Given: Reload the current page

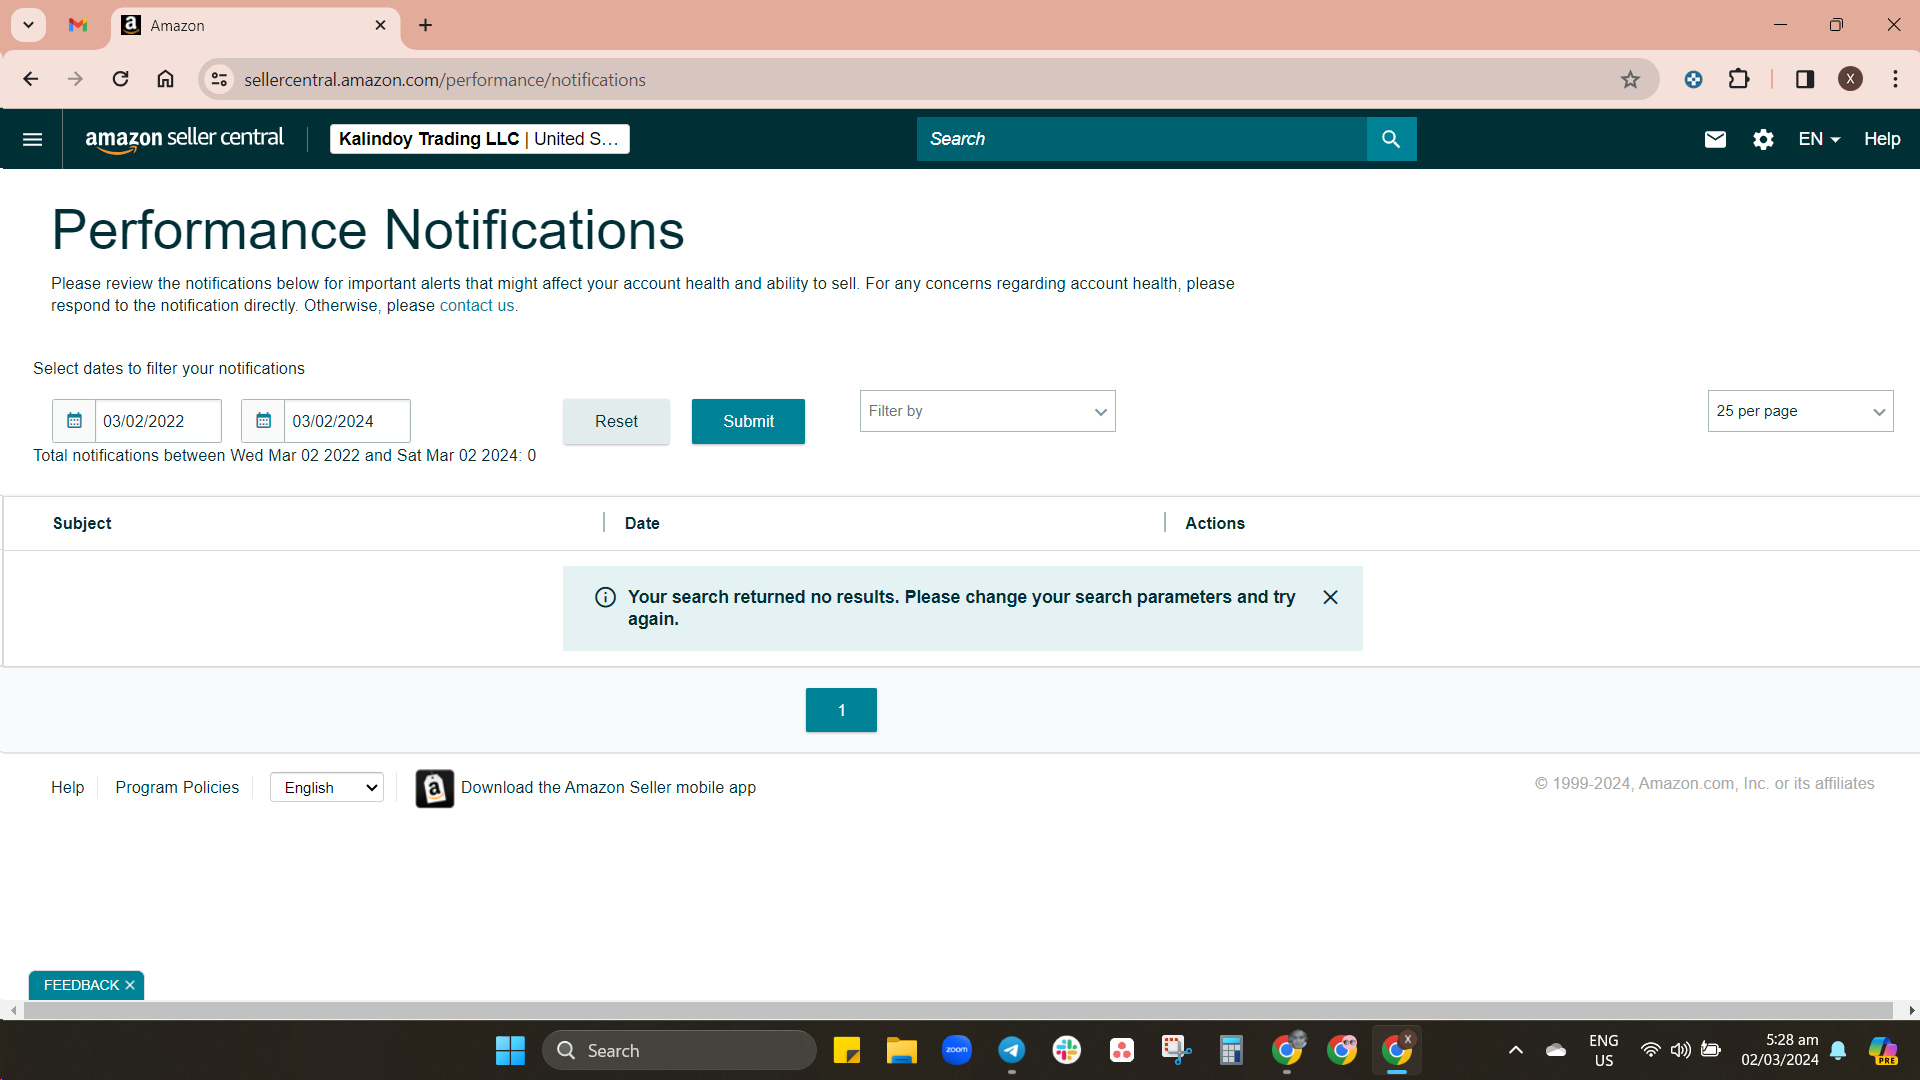Looking at the screenshot, I should 120,79.
